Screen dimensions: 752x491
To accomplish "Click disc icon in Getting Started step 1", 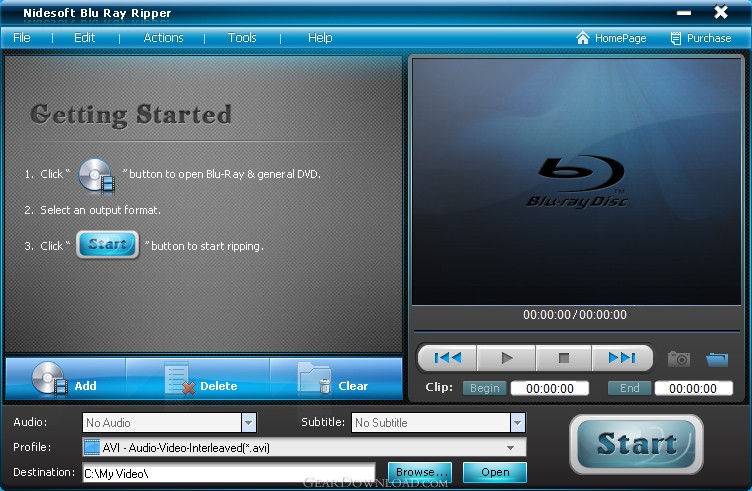I will coord(96,175).
